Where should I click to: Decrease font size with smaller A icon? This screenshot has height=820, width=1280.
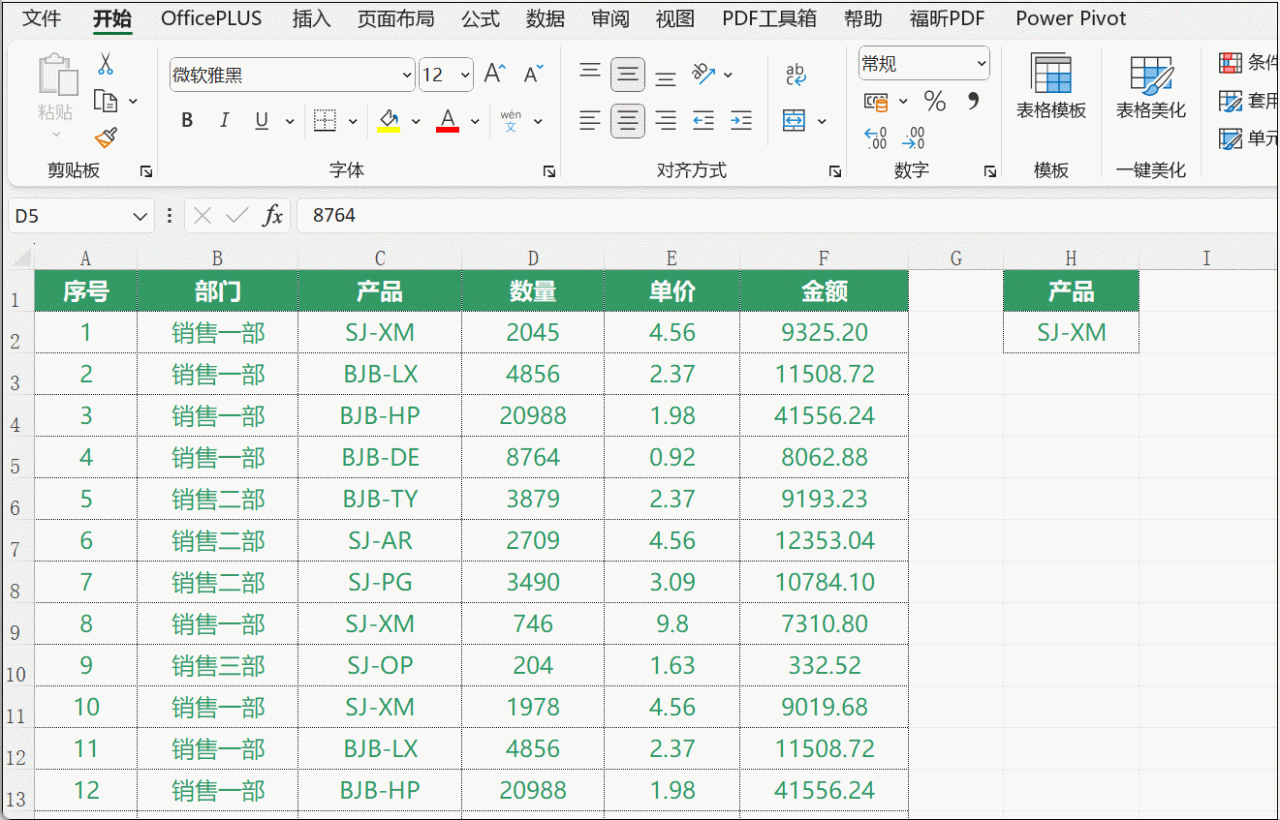pos(533,74)
